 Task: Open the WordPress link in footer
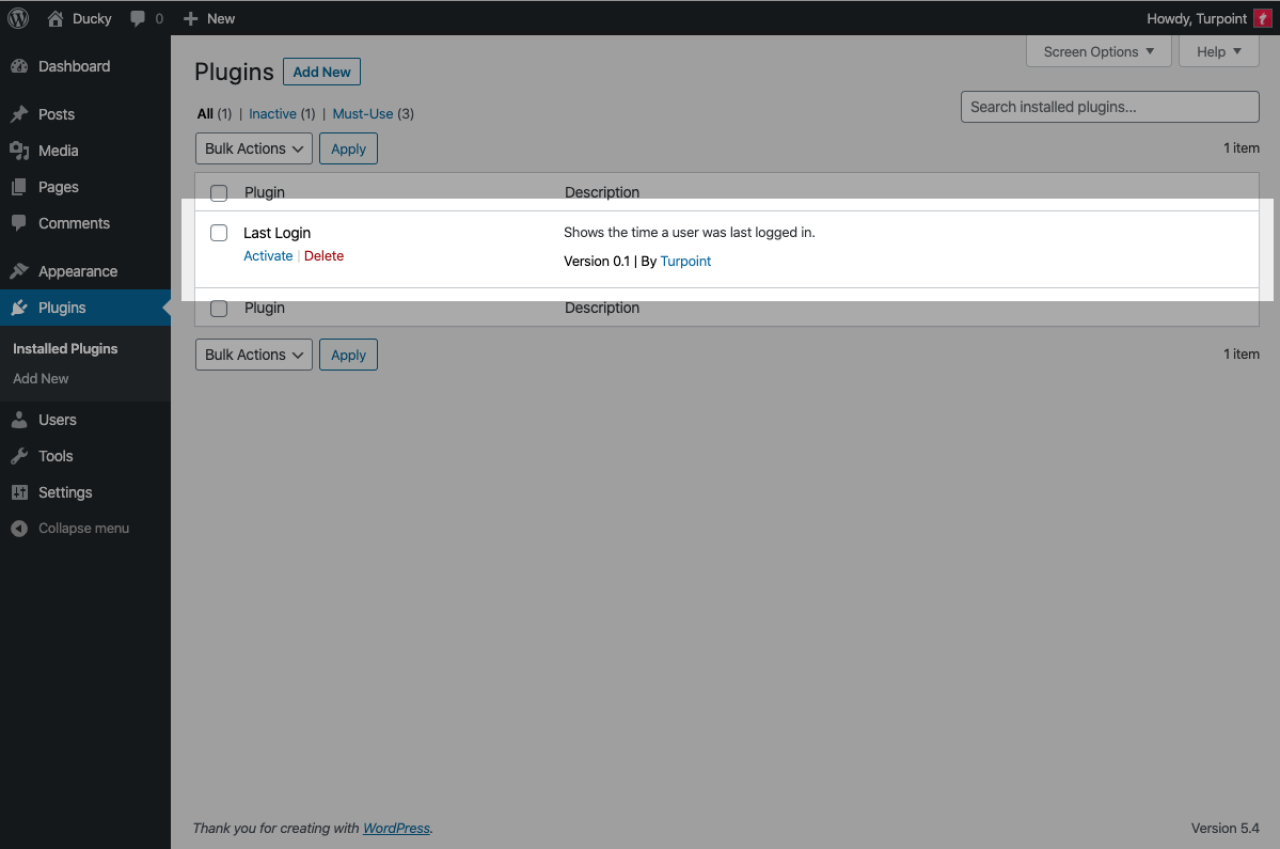[396, 828]
